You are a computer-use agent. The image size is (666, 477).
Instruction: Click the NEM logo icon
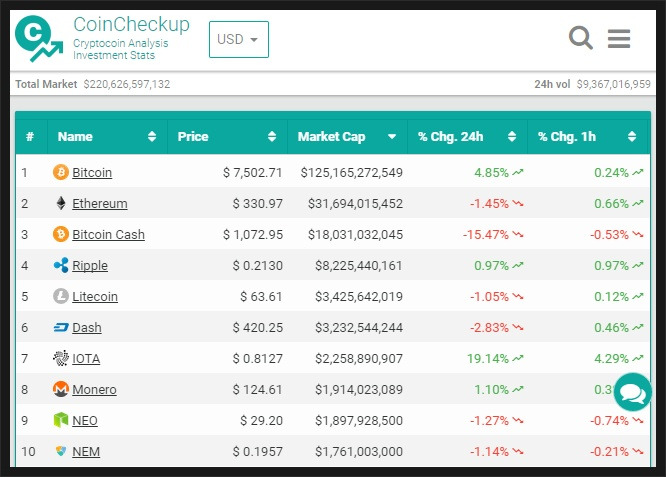61,451
